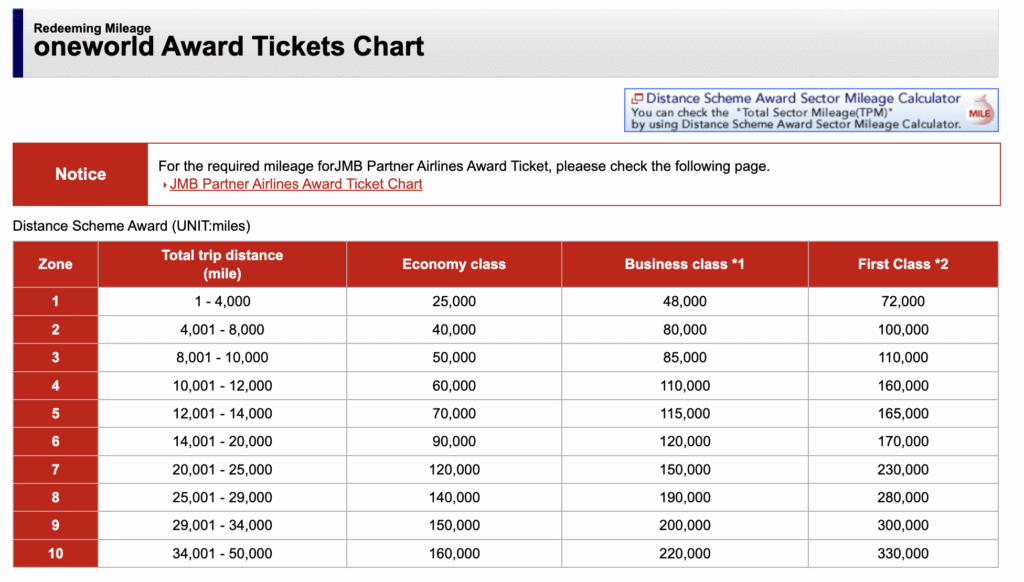Image resolution: width=1024 pixels, height=582 pixels.
Task: Select the Zone column header
Action: click(x=54, y=263)
